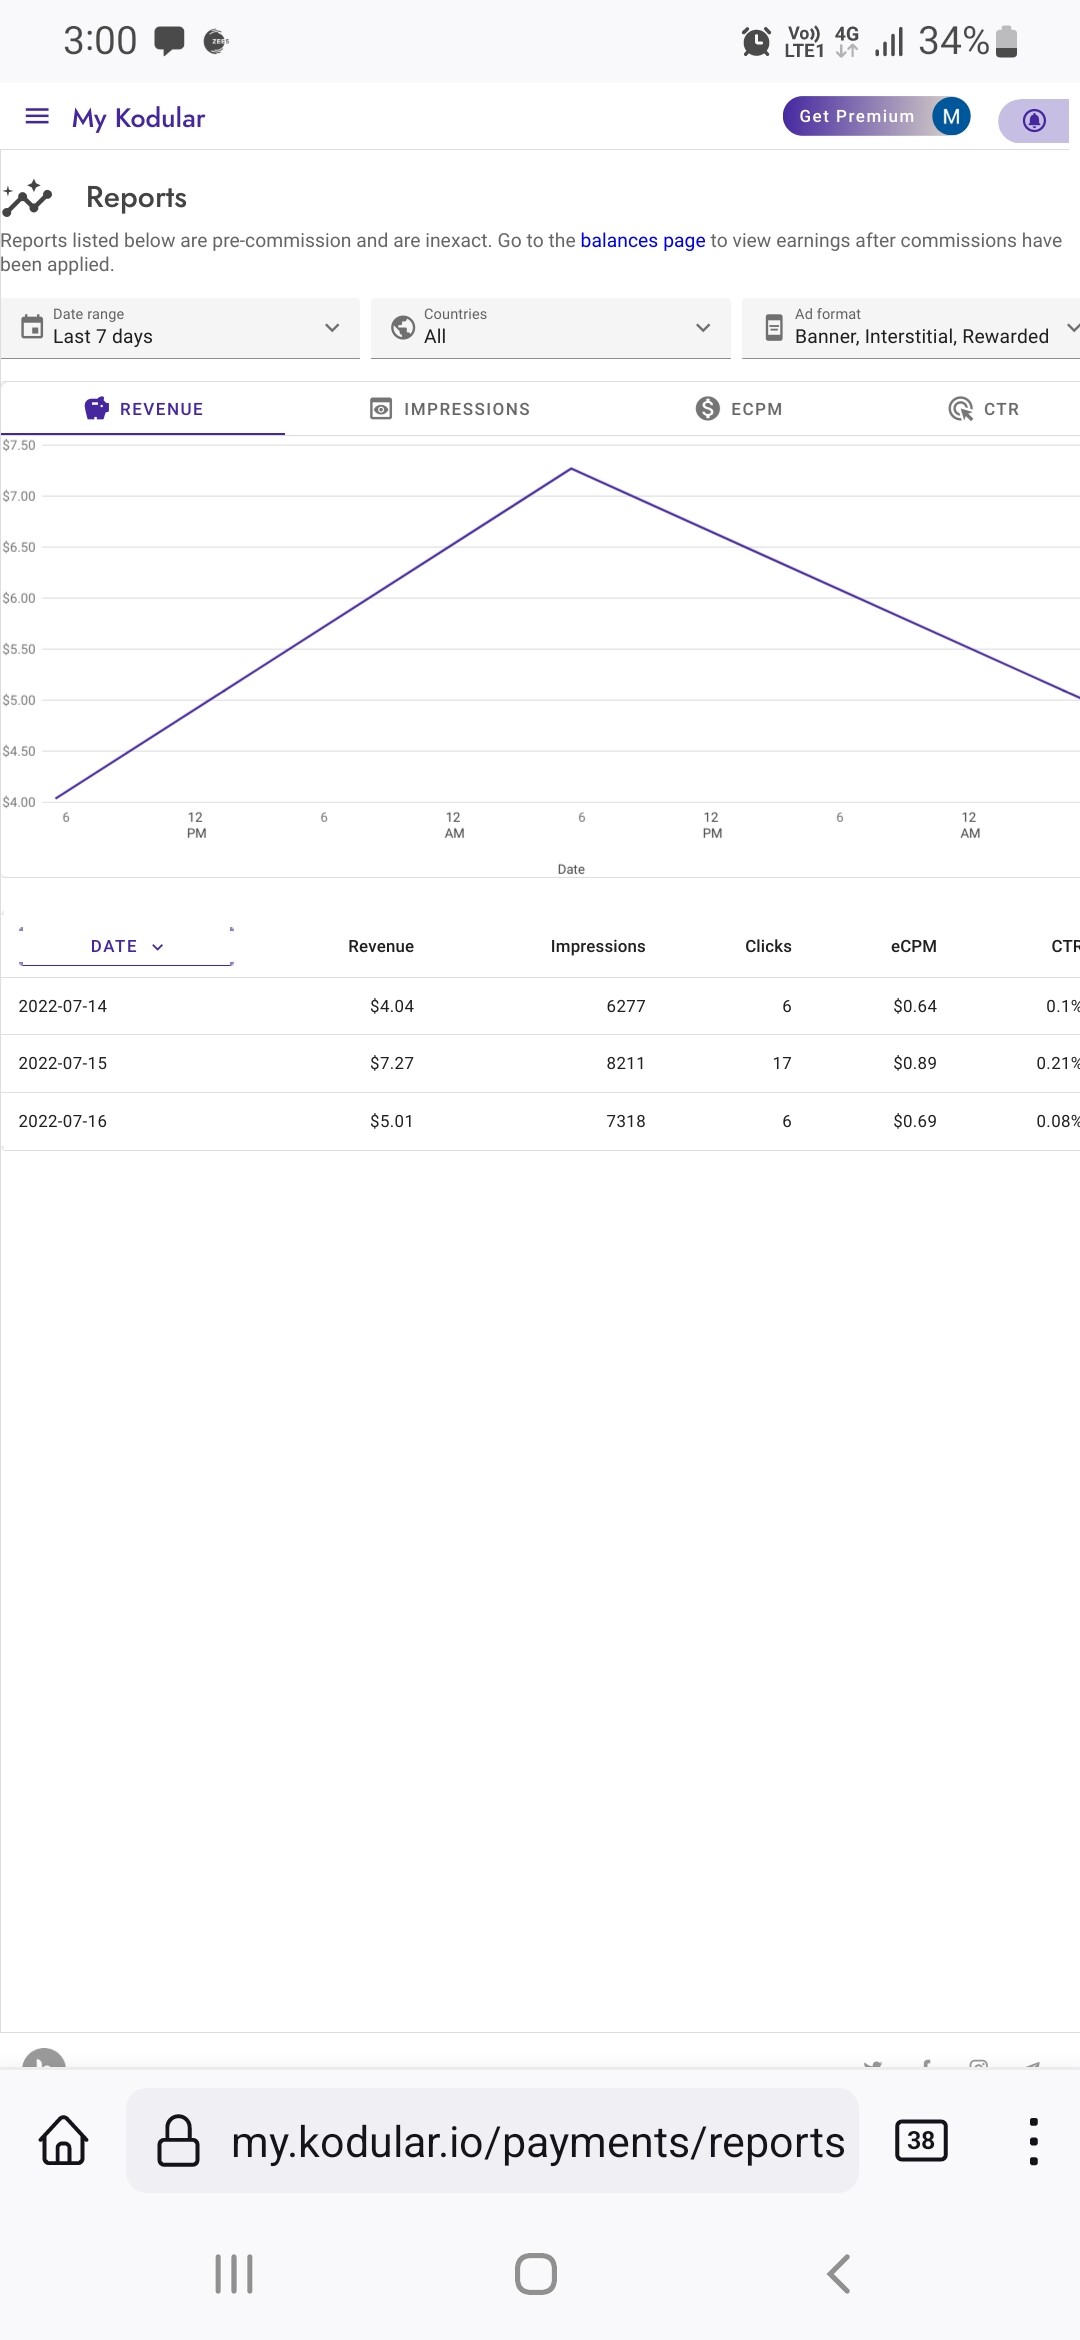Open the hamburger navigation menu
Screen dimensions: 1080x2340
[x=37, y=117]
